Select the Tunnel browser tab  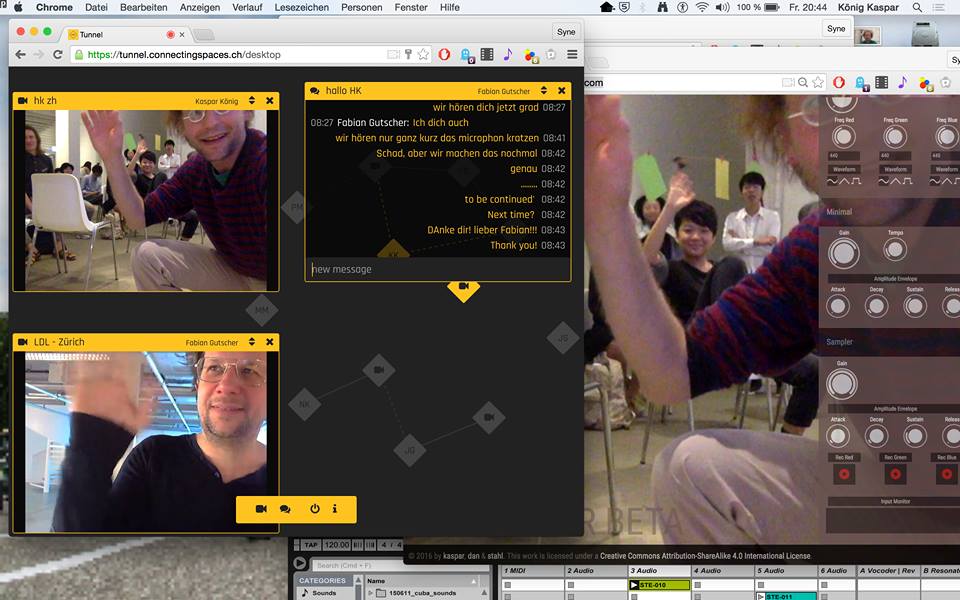126,34
